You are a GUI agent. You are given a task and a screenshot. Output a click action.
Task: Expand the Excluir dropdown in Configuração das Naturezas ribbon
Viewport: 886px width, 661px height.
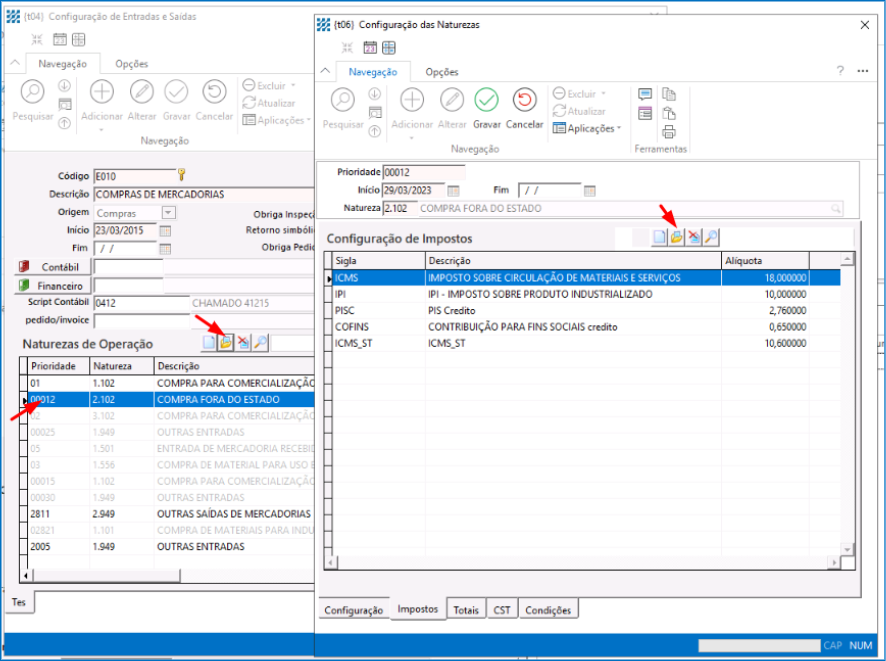point(603,94)
